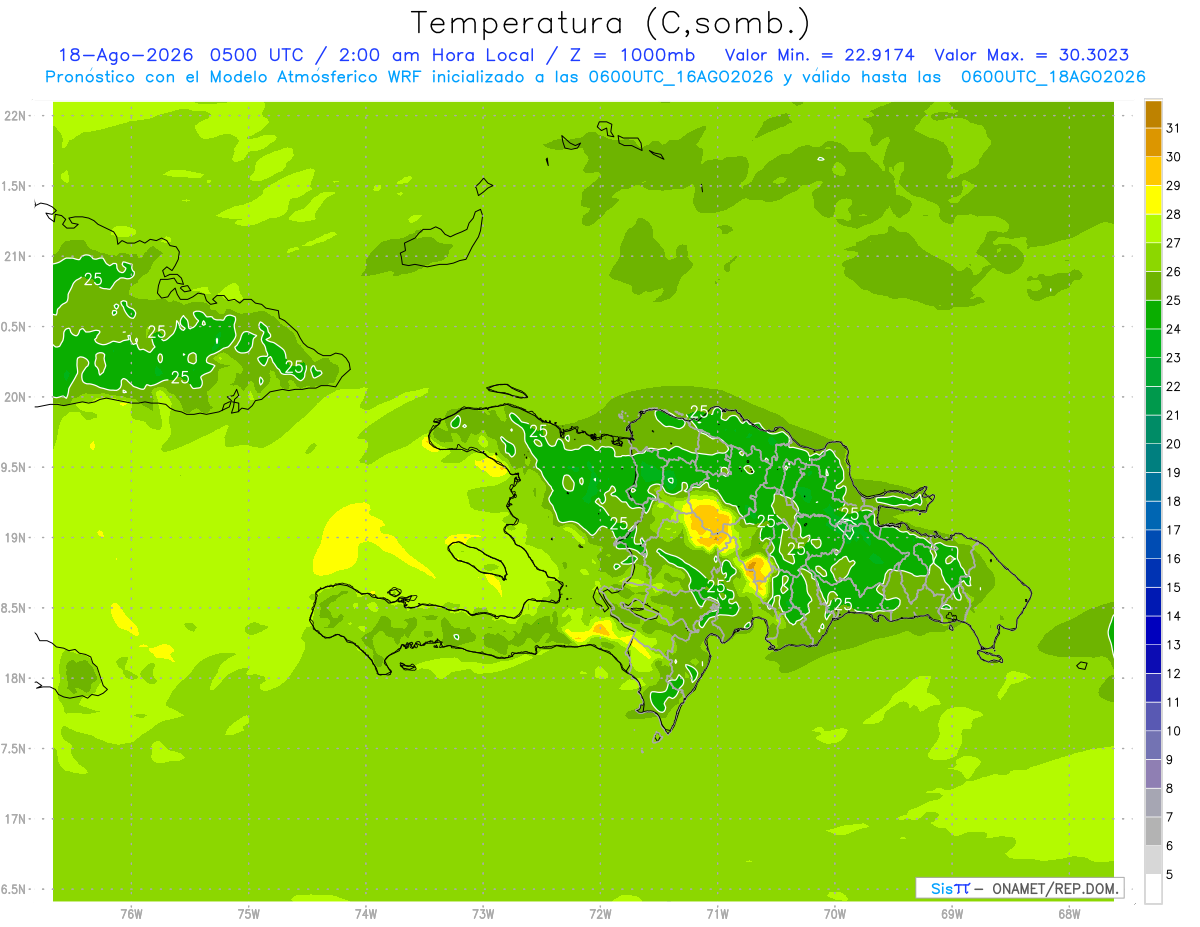Click the valid-until time "0600UTC_18AGO2026"
The width and height of the screenshot is (1200, 927).
coord(1053,77)
